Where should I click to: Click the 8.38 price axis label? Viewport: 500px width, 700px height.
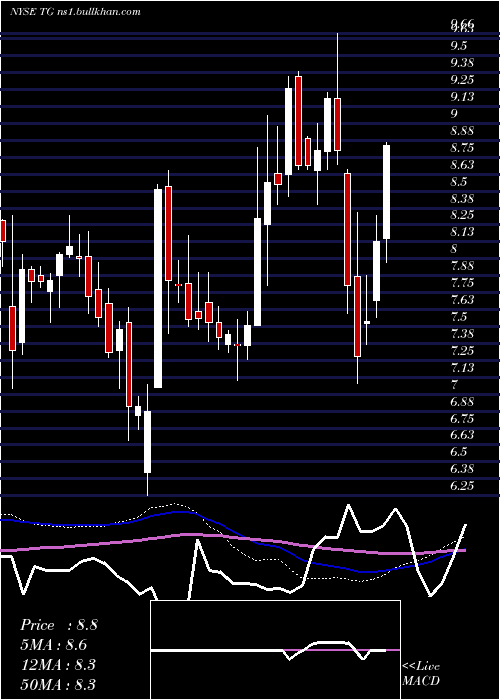462,198
